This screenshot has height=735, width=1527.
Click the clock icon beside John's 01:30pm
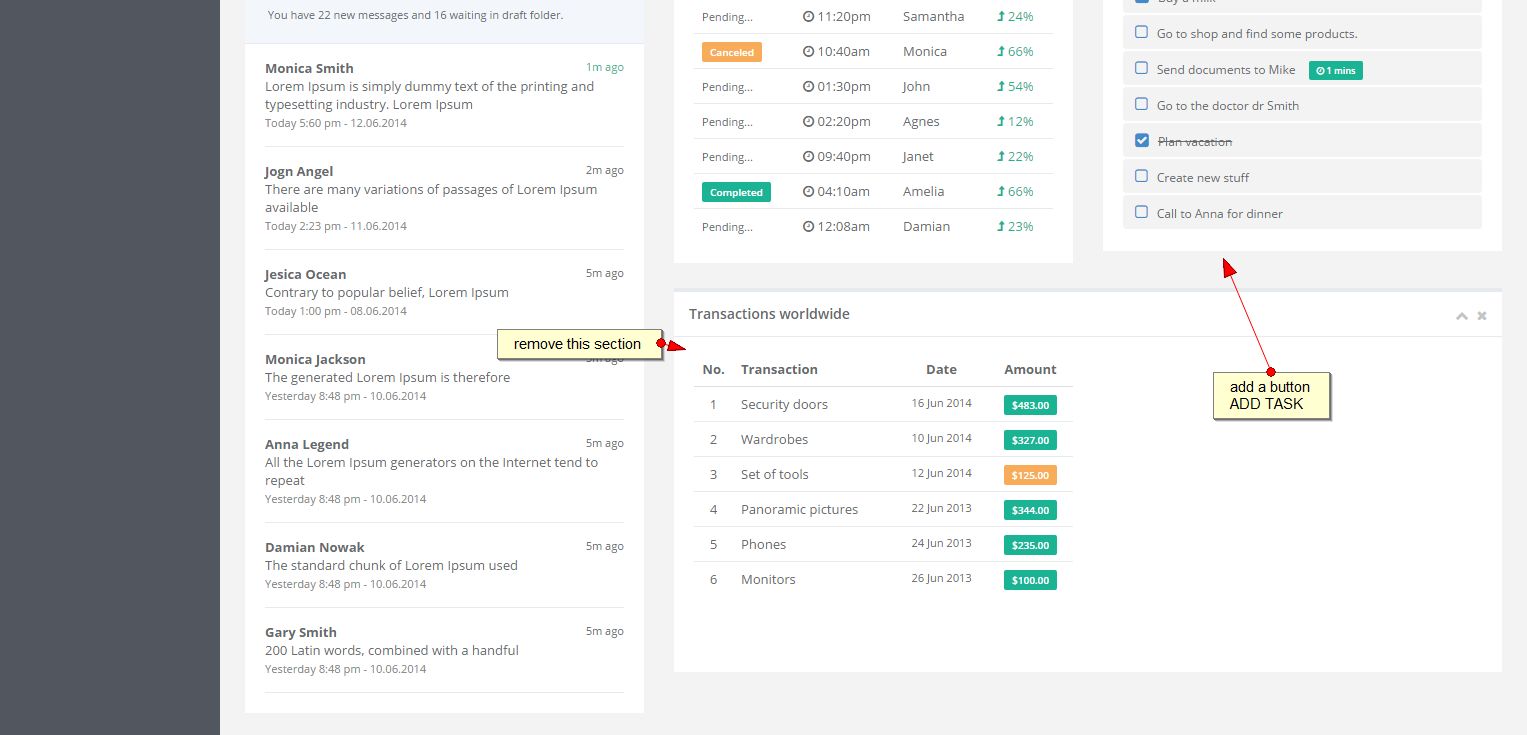pyautogui.click(x=808, y=87)
